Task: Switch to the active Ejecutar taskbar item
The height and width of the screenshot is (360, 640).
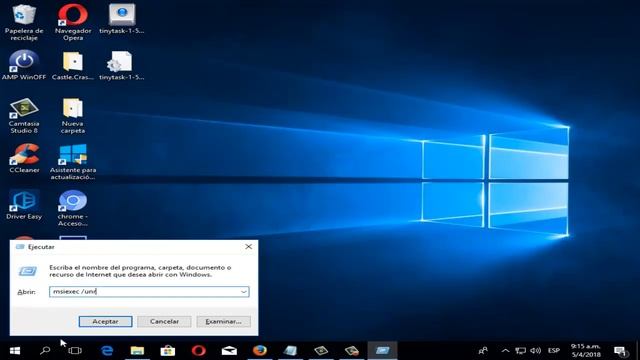Action: pos(382,351)
